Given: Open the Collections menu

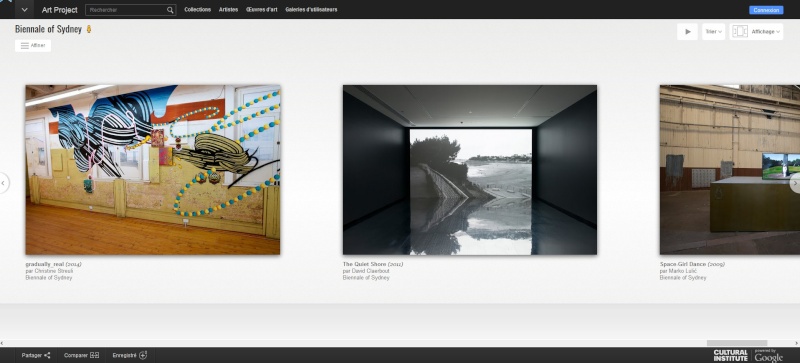Looking at the screenshot, I should [x=197, y=10].
